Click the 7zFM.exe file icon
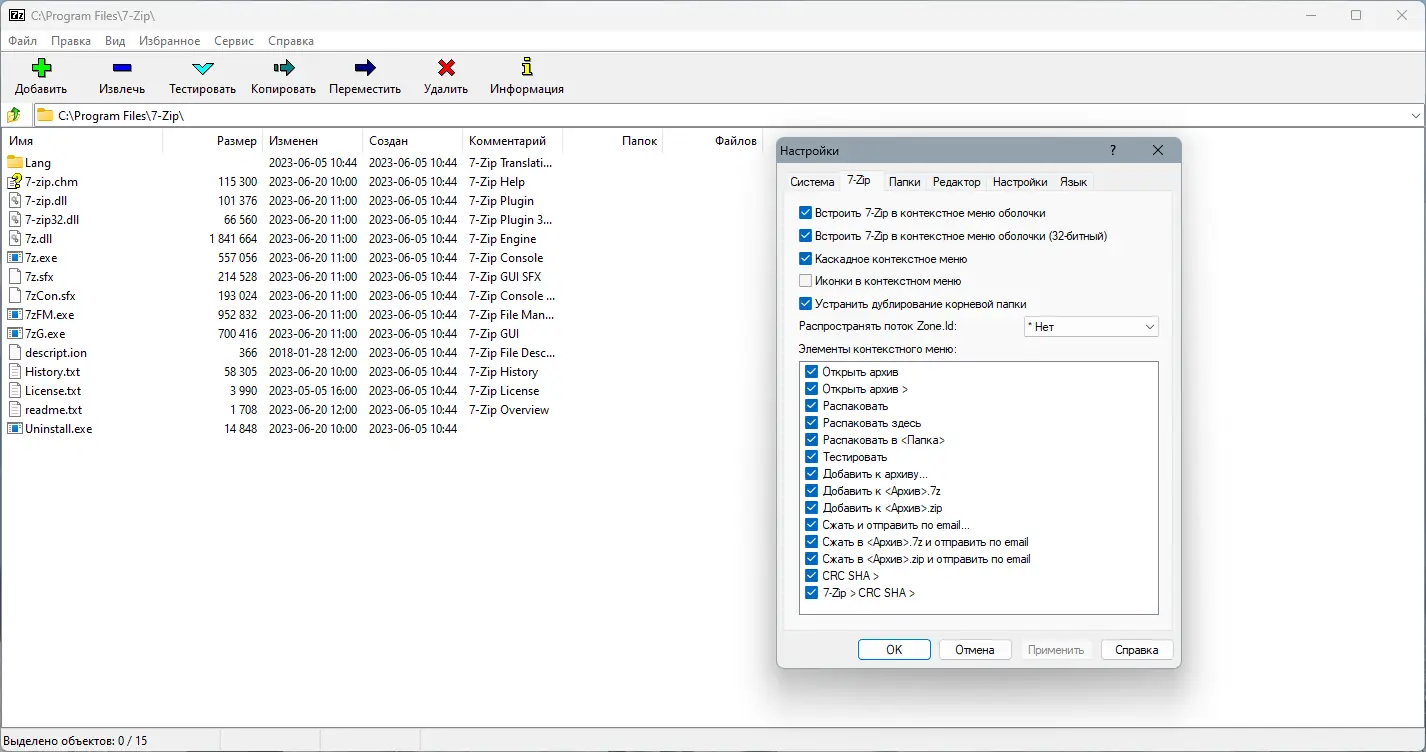The height and width of the screenshot is (752, 1426). point(15,314)
